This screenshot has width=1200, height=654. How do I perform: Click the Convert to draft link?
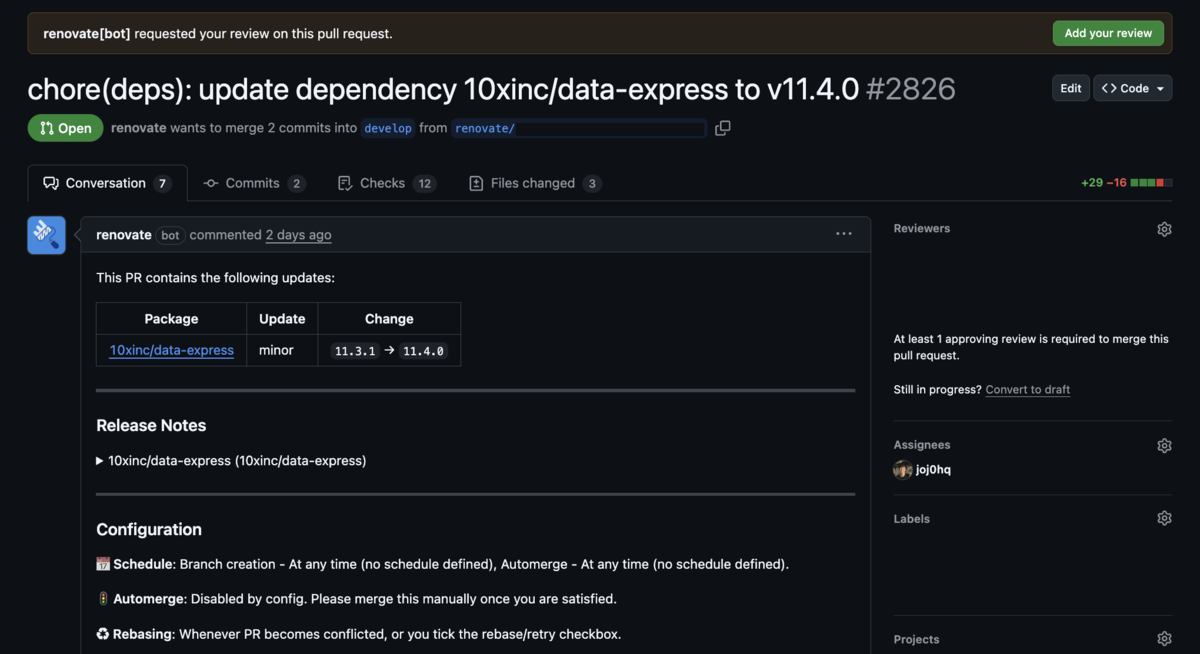[1028, 390]
